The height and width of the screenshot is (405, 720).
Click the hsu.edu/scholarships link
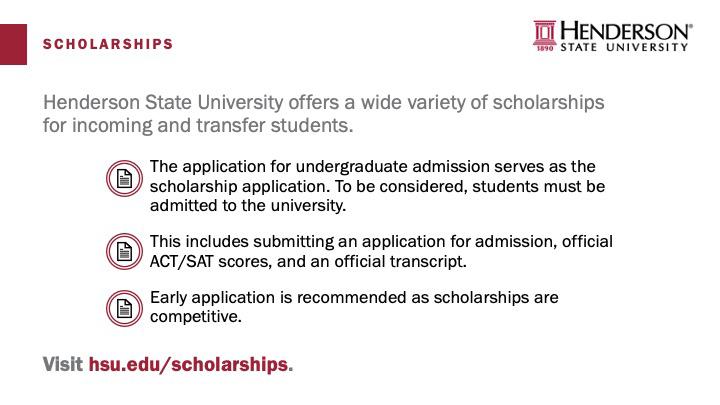pyautogui.click(x=189, y=365)
